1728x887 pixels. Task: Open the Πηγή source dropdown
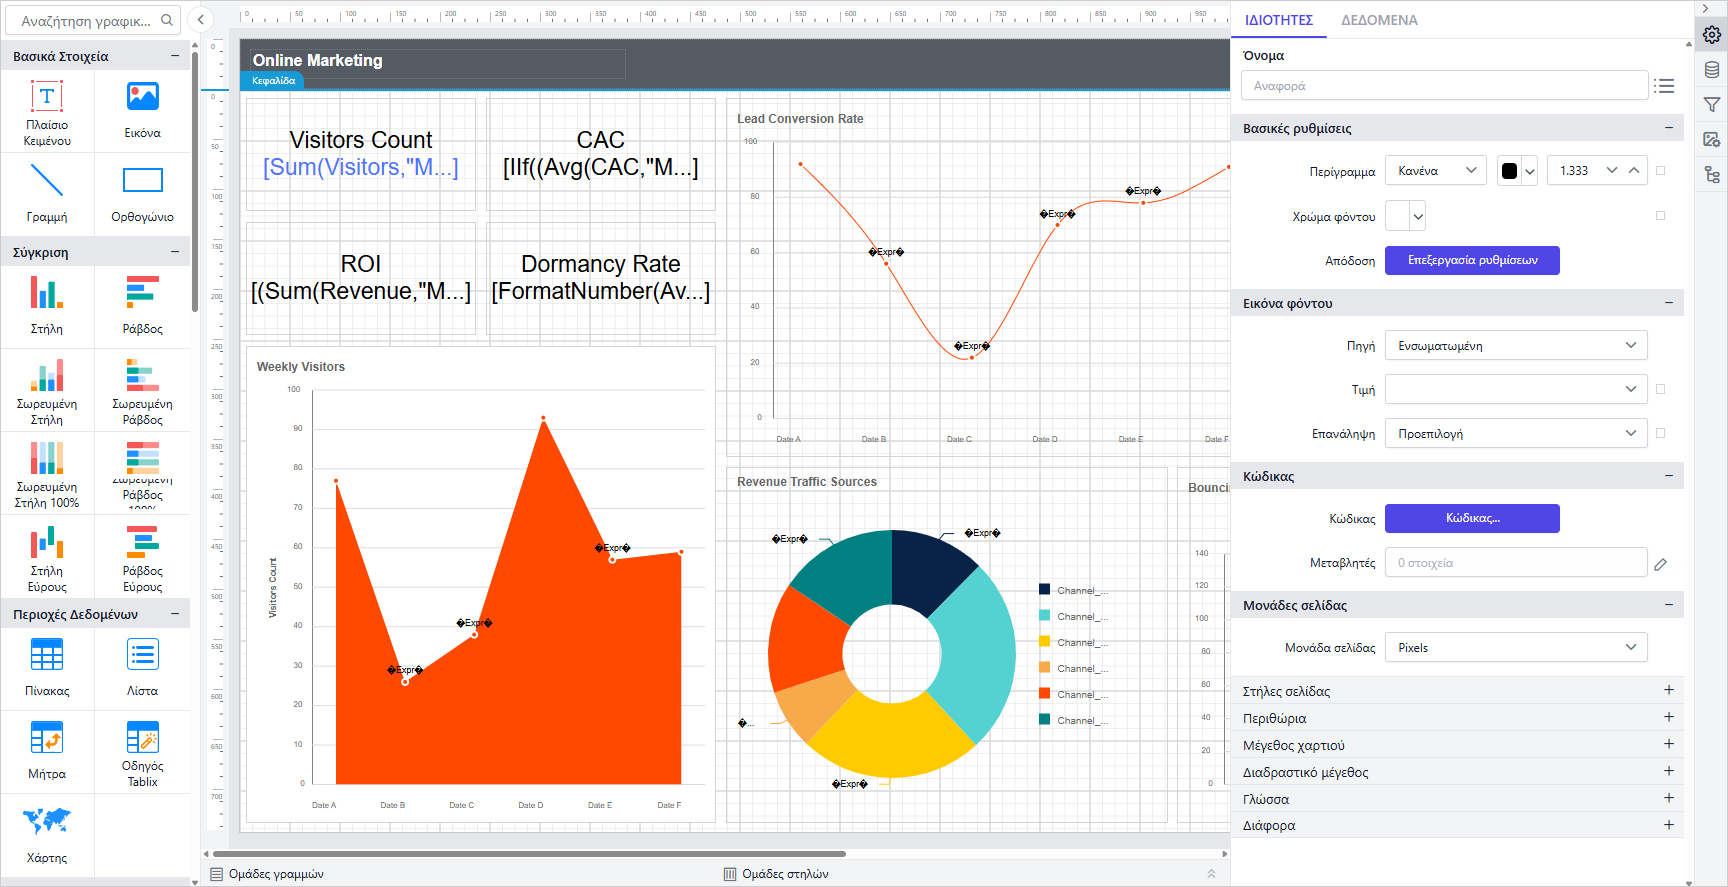[1516, 345]
